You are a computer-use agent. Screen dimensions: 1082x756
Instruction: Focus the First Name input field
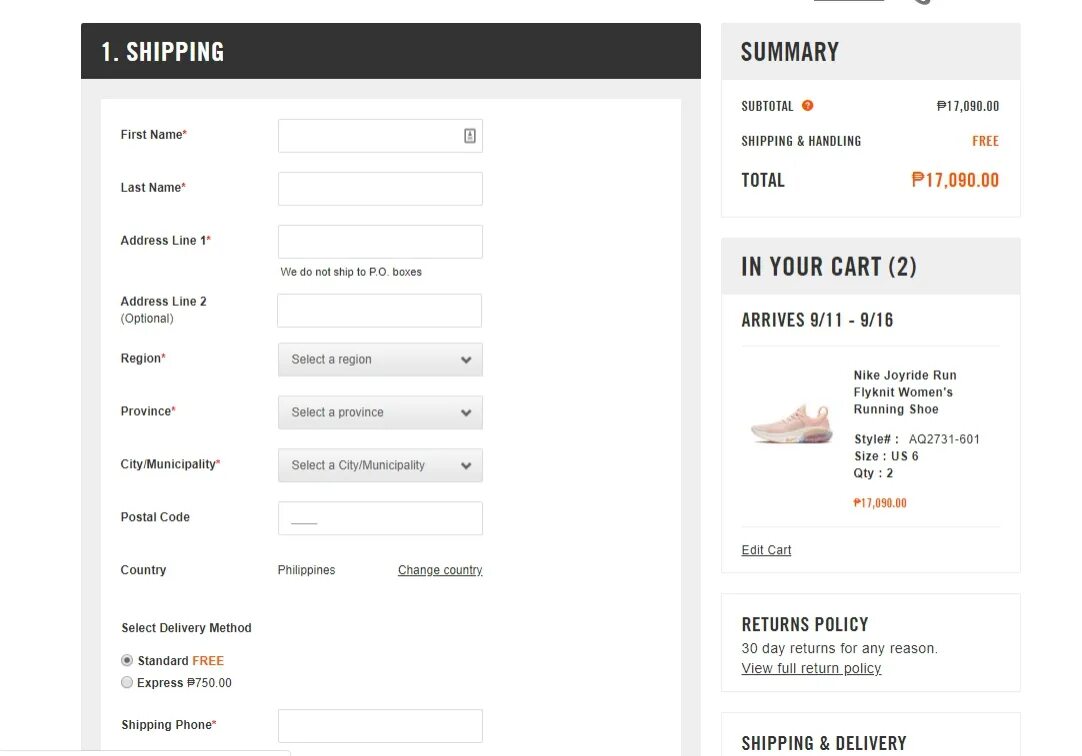point(368,136)
